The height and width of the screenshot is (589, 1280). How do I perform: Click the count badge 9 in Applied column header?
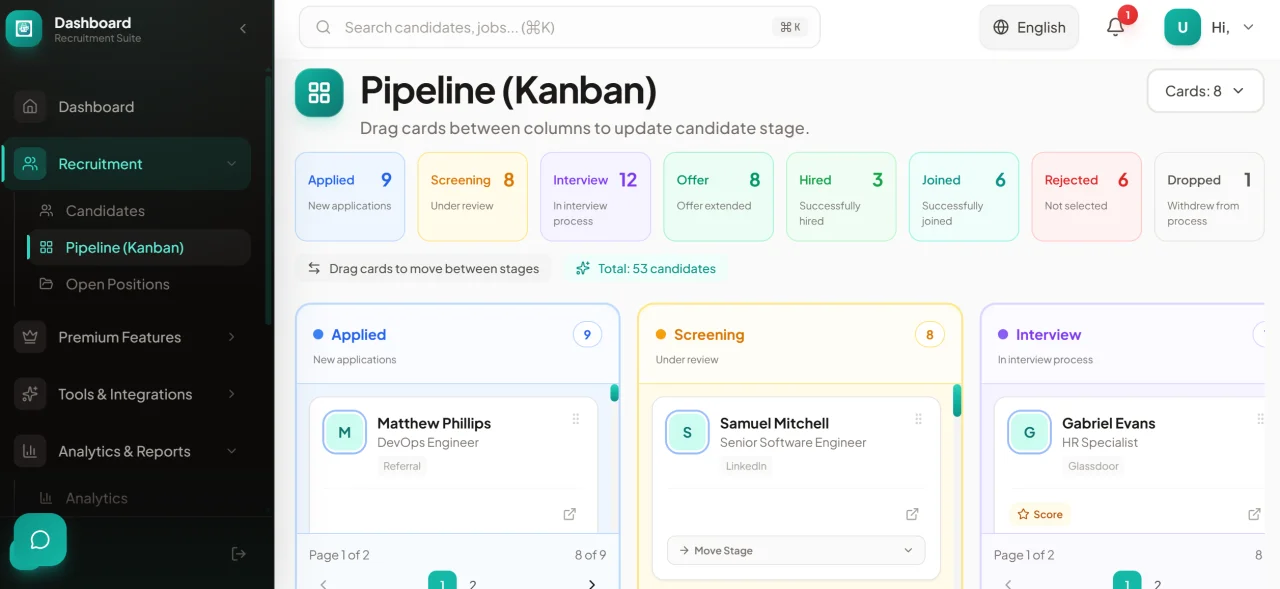coord(587,334)
